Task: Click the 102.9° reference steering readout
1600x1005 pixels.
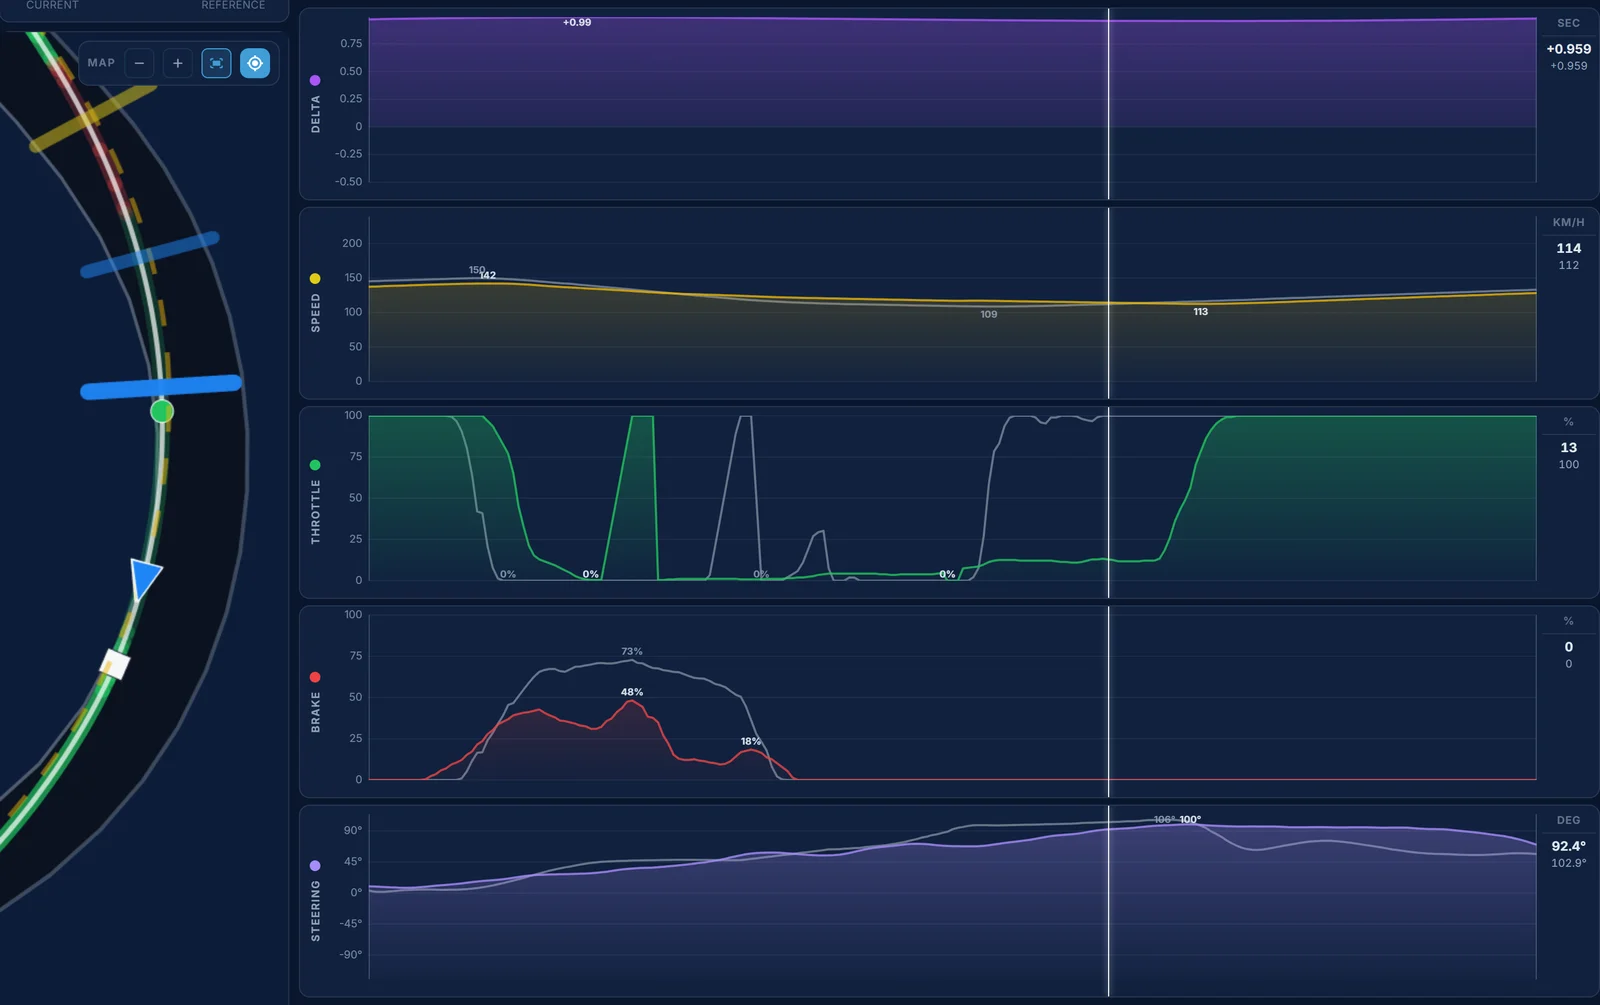Action: (1568, 863)
